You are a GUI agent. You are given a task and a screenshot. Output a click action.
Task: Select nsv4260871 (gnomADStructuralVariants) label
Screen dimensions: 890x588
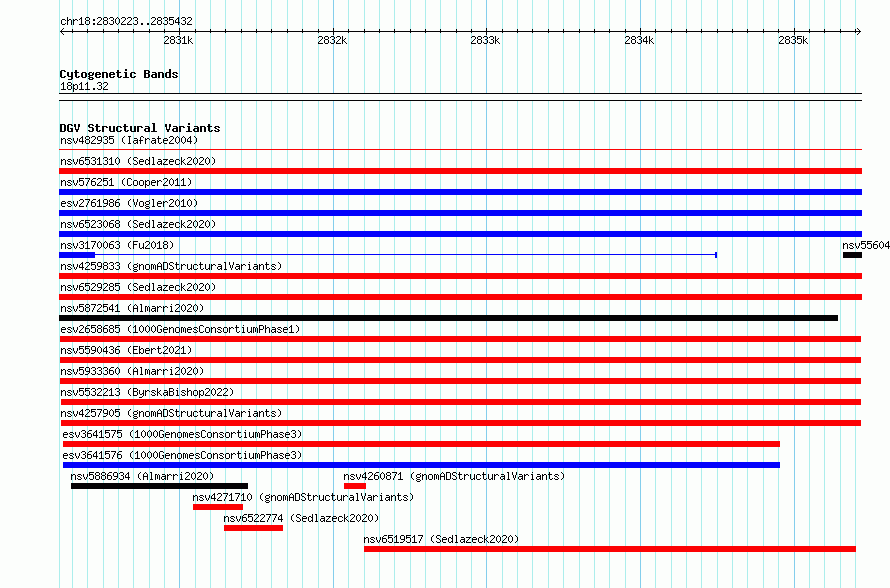tap(454, 476)
